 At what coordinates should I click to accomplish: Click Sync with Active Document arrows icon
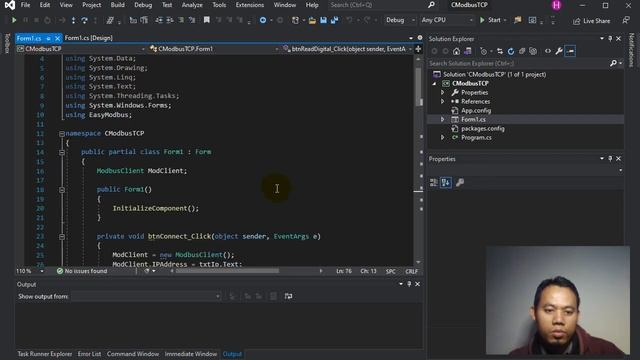(x=500, y=51)
